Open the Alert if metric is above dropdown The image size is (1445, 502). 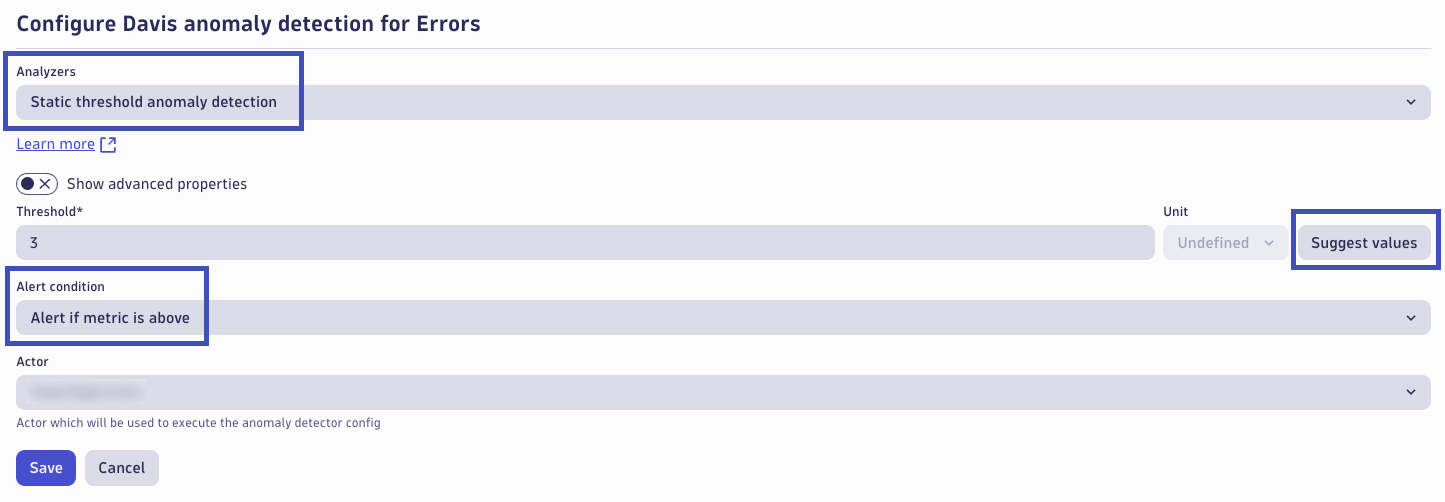coord(723,318)
